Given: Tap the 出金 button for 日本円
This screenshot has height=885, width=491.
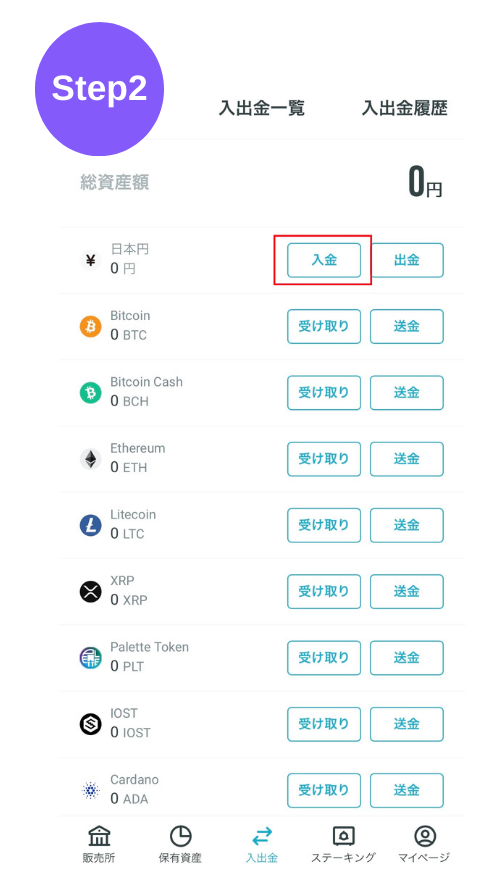Looking at the screenshot, I should [x=407, y=260].
